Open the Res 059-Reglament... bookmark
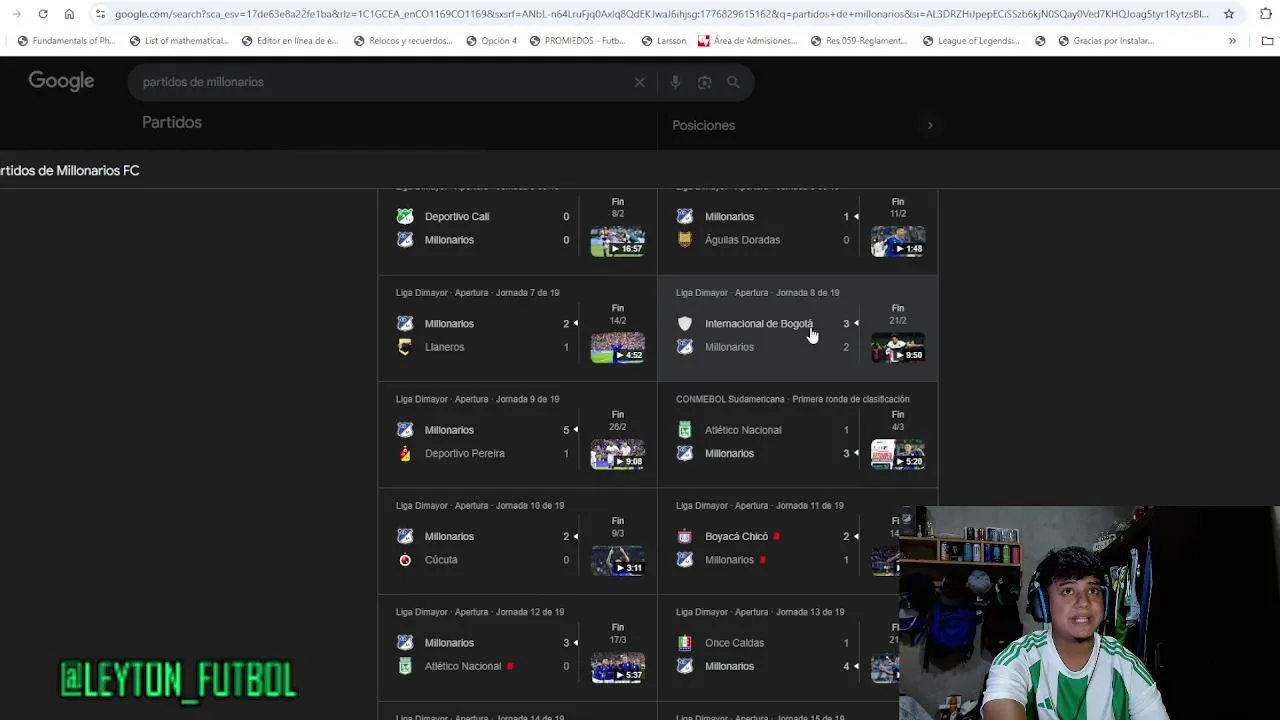 pyautogui.click(x=859, y=41)
